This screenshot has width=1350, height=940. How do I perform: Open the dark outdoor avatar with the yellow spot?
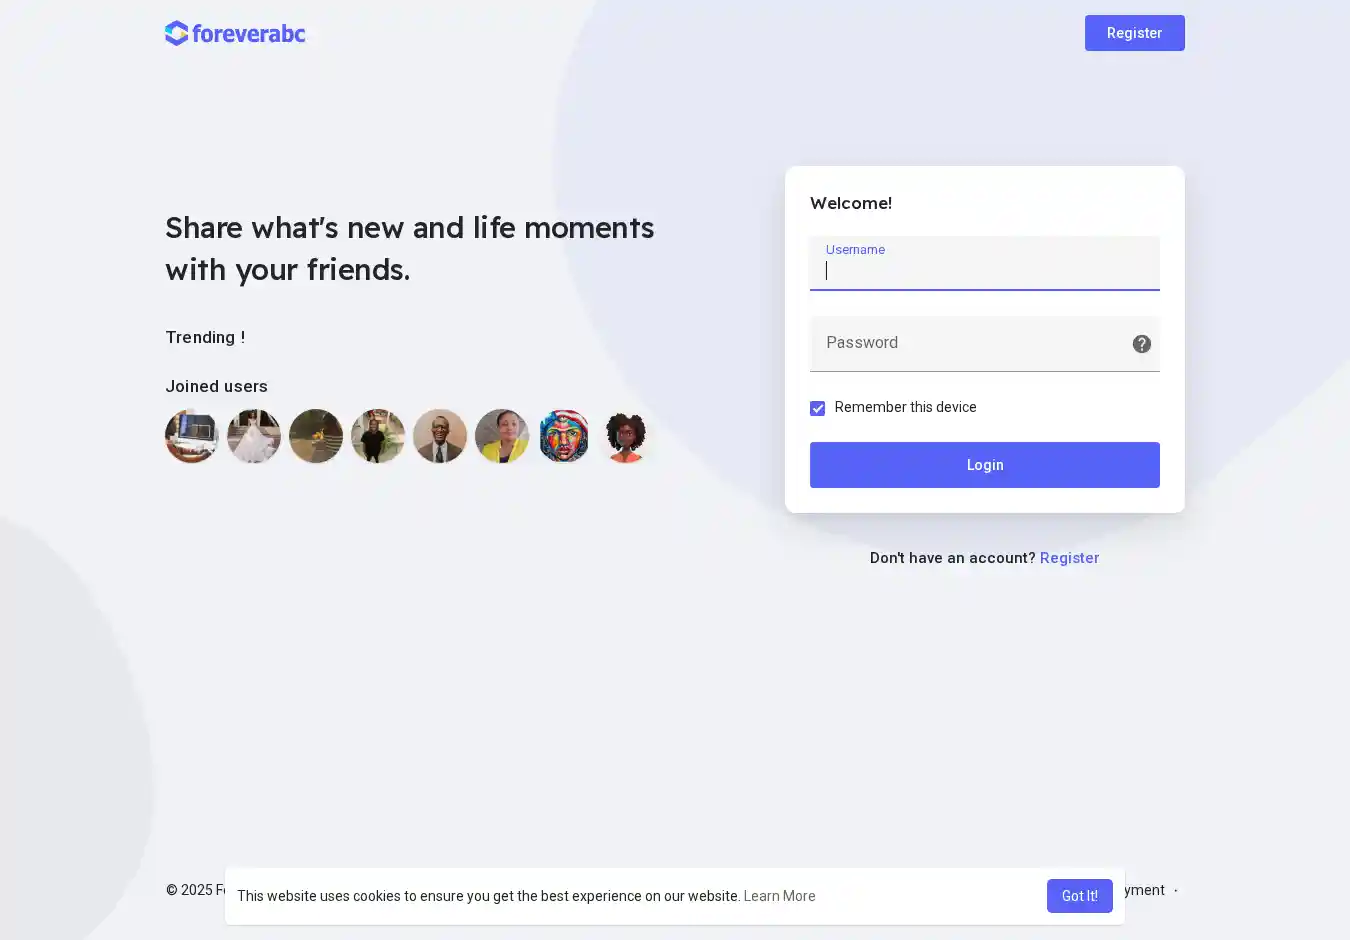(316, 436)
